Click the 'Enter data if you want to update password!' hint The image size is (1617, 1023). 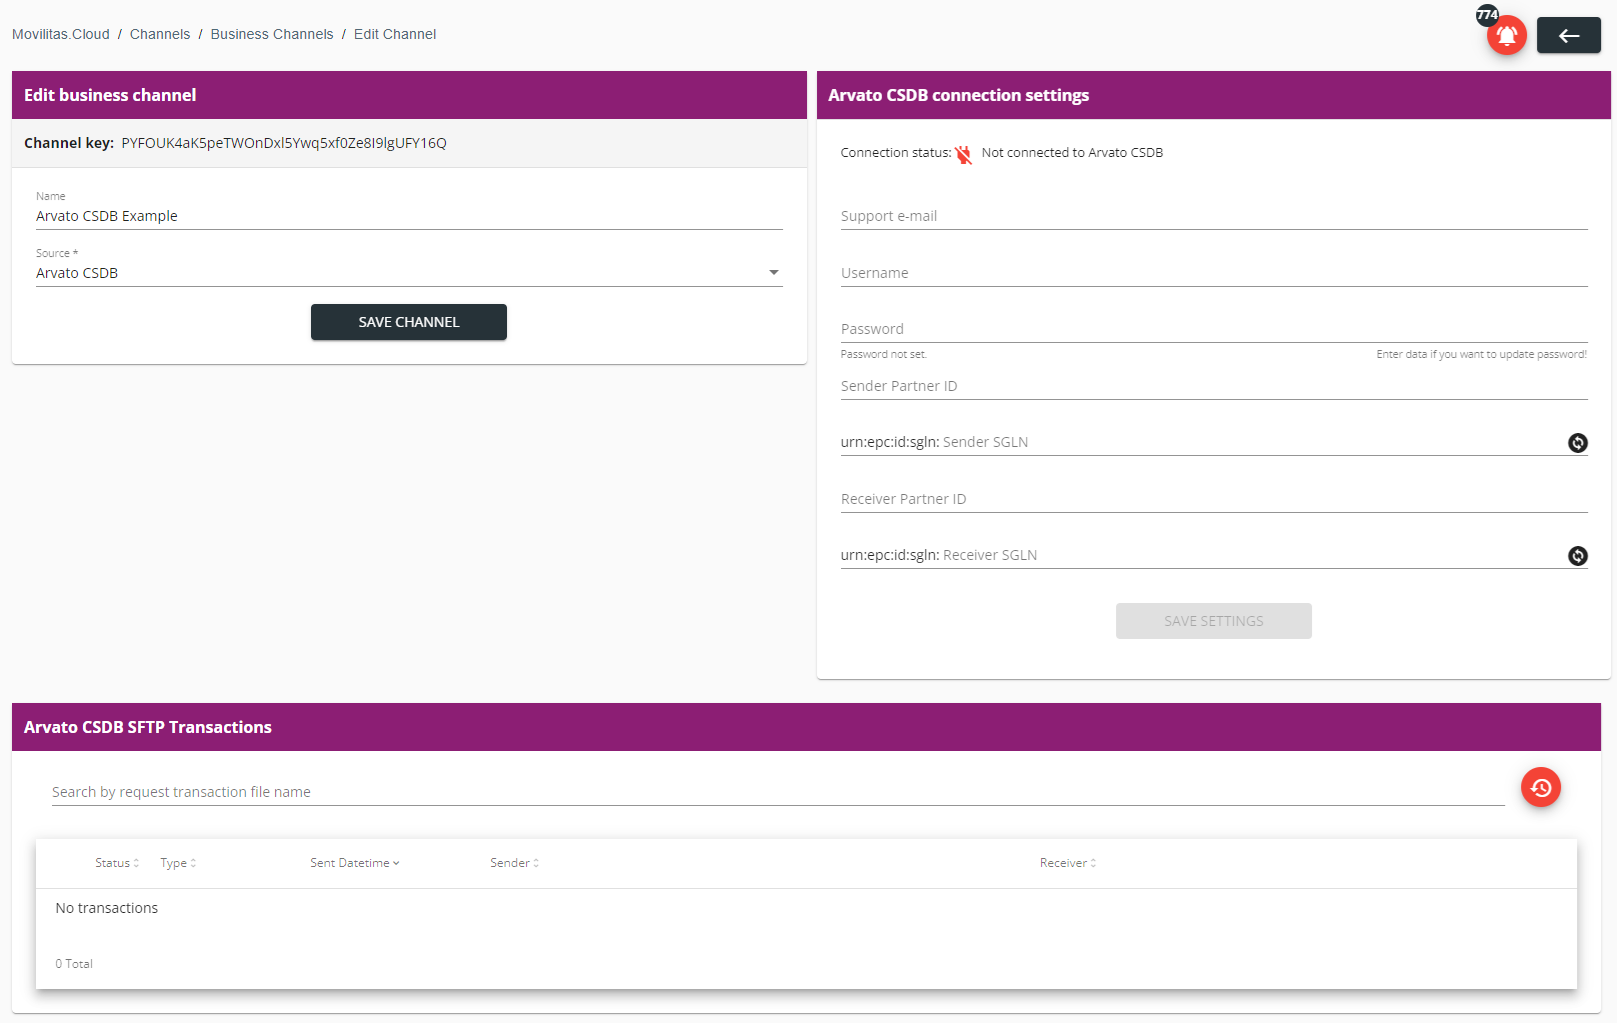[x=1481, y=354]
